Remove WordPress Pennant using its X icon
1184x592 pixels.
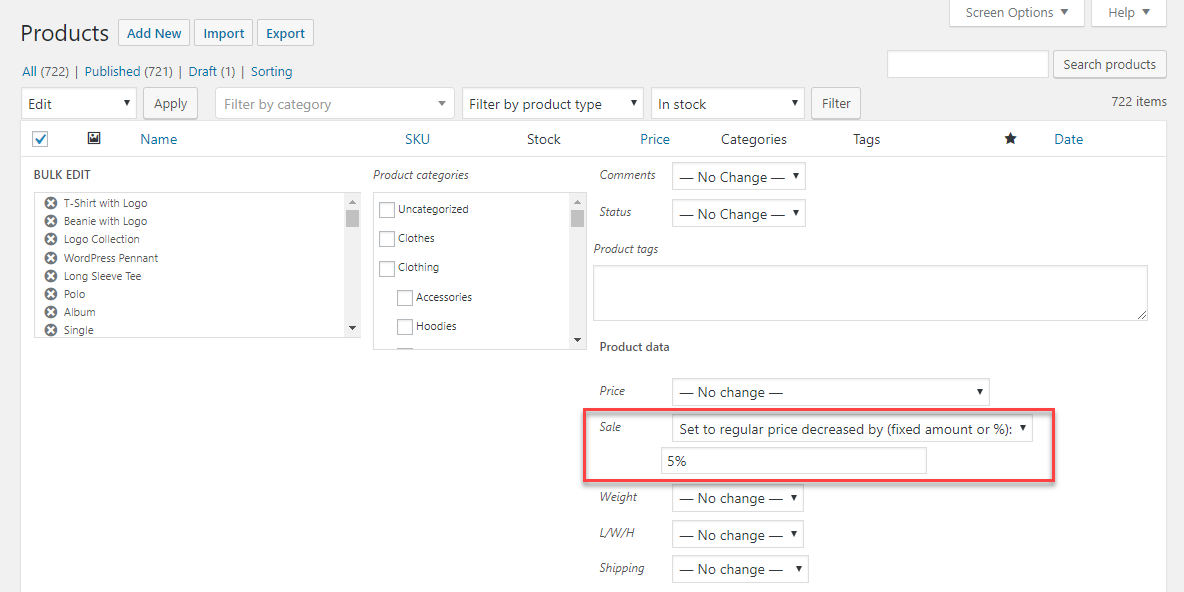click(51, 258)
